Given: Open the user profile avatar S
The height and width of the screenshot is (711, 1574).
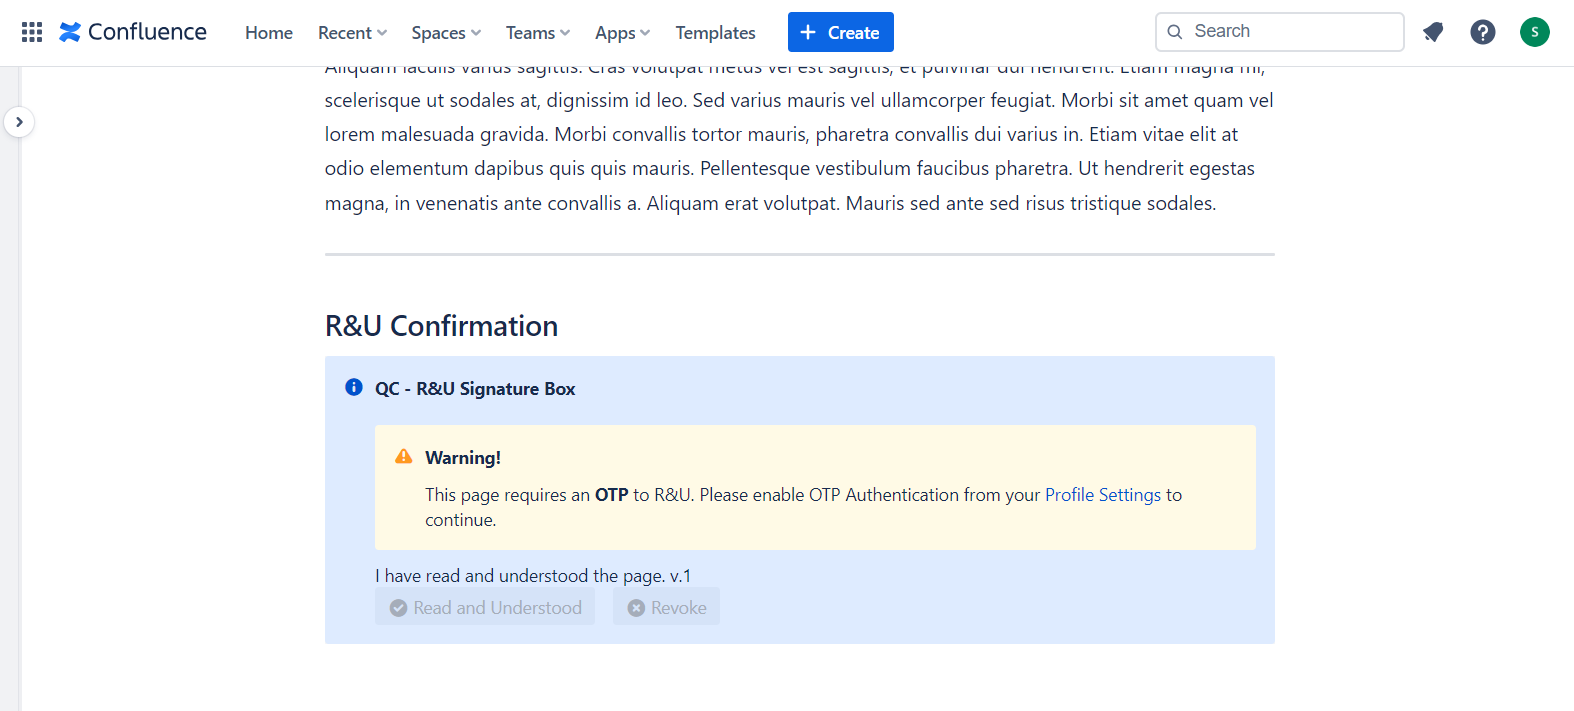Looking at the screenshot, I should [1535, 32].
